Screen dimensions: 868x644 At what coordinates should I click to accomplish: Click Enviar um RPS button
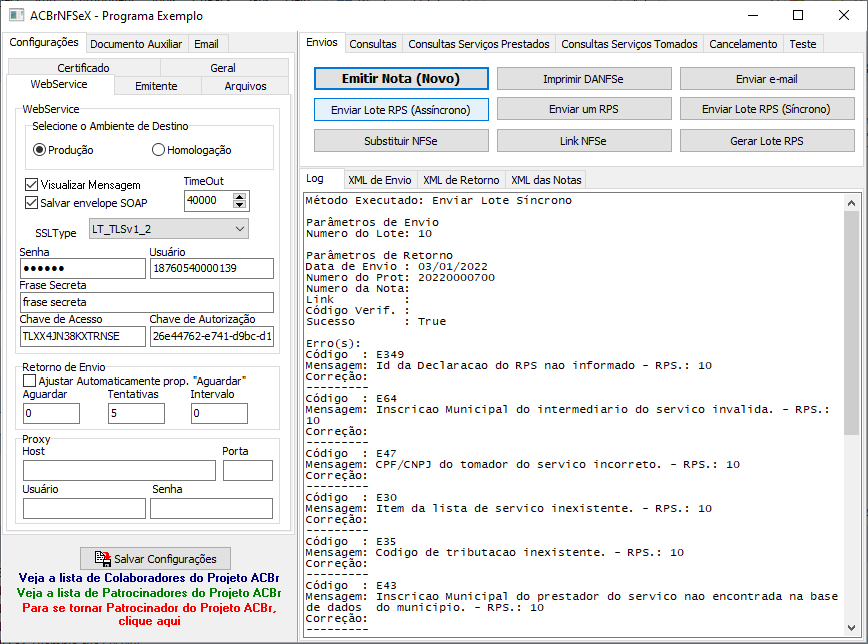click(584, 109)
